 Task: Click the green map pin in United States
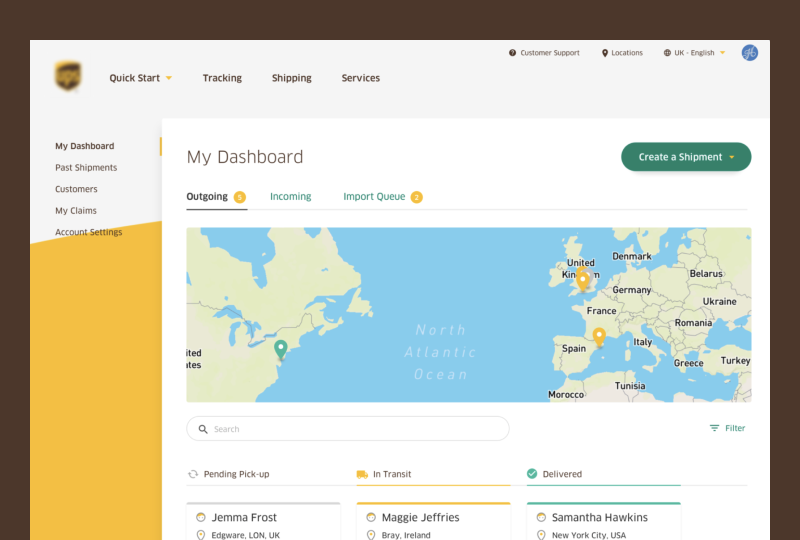(x=281, y=350)
